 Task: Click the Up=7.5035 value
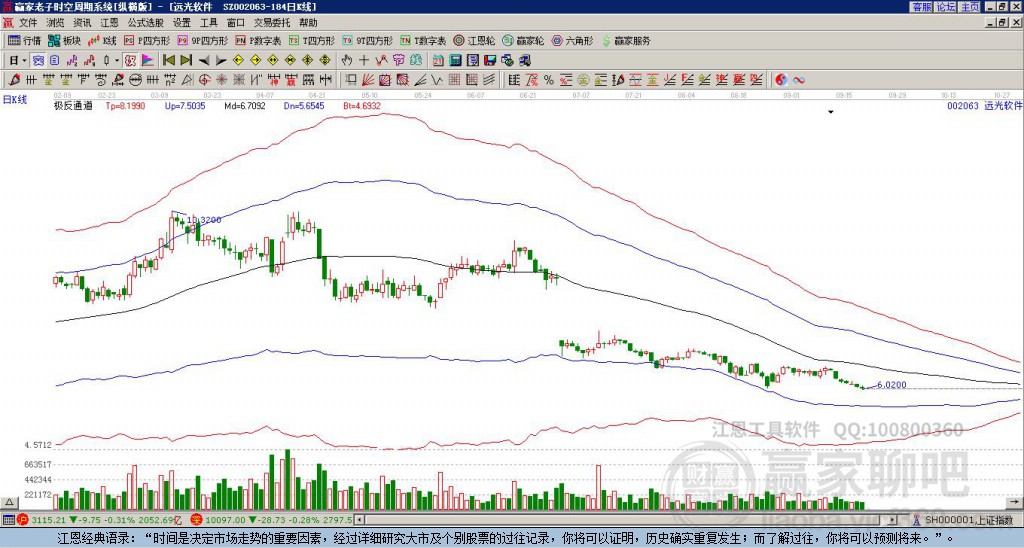coord(185,105)
